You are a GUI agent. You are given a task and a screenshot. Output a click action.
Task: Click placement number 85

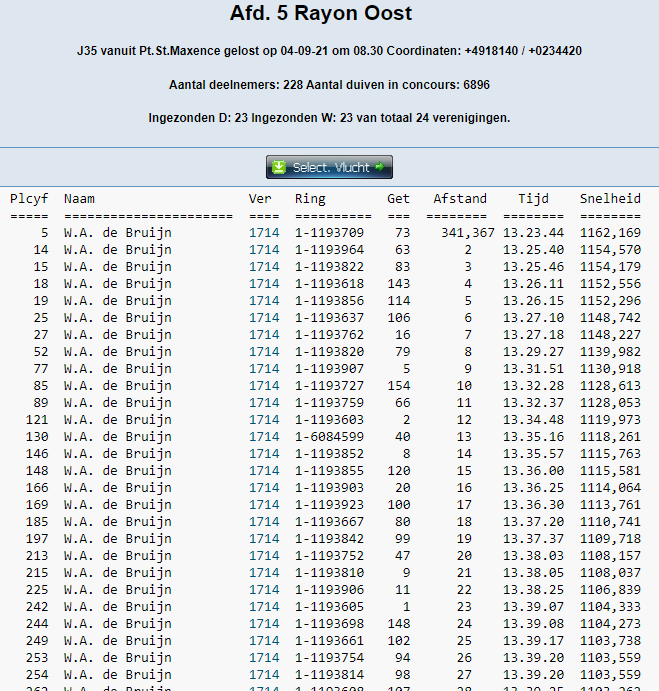tap(41, 386)
